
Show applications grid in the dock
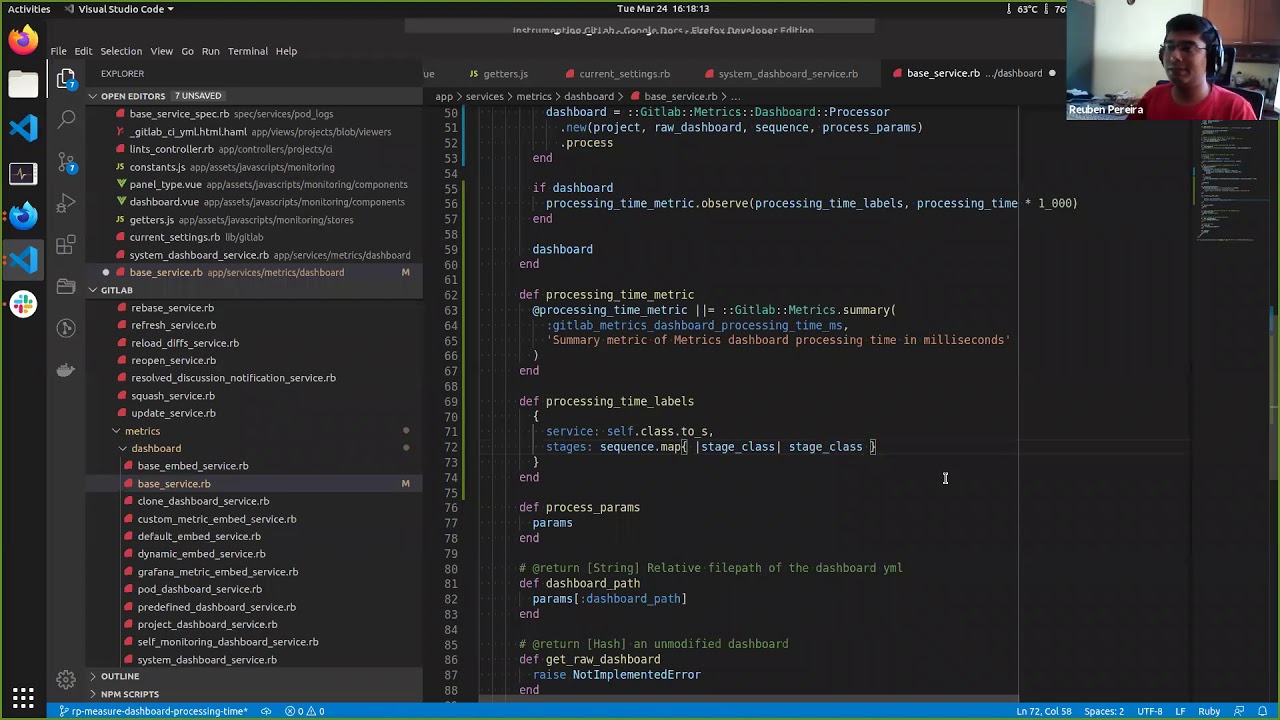pyautogui.click(x=23, y=697)
